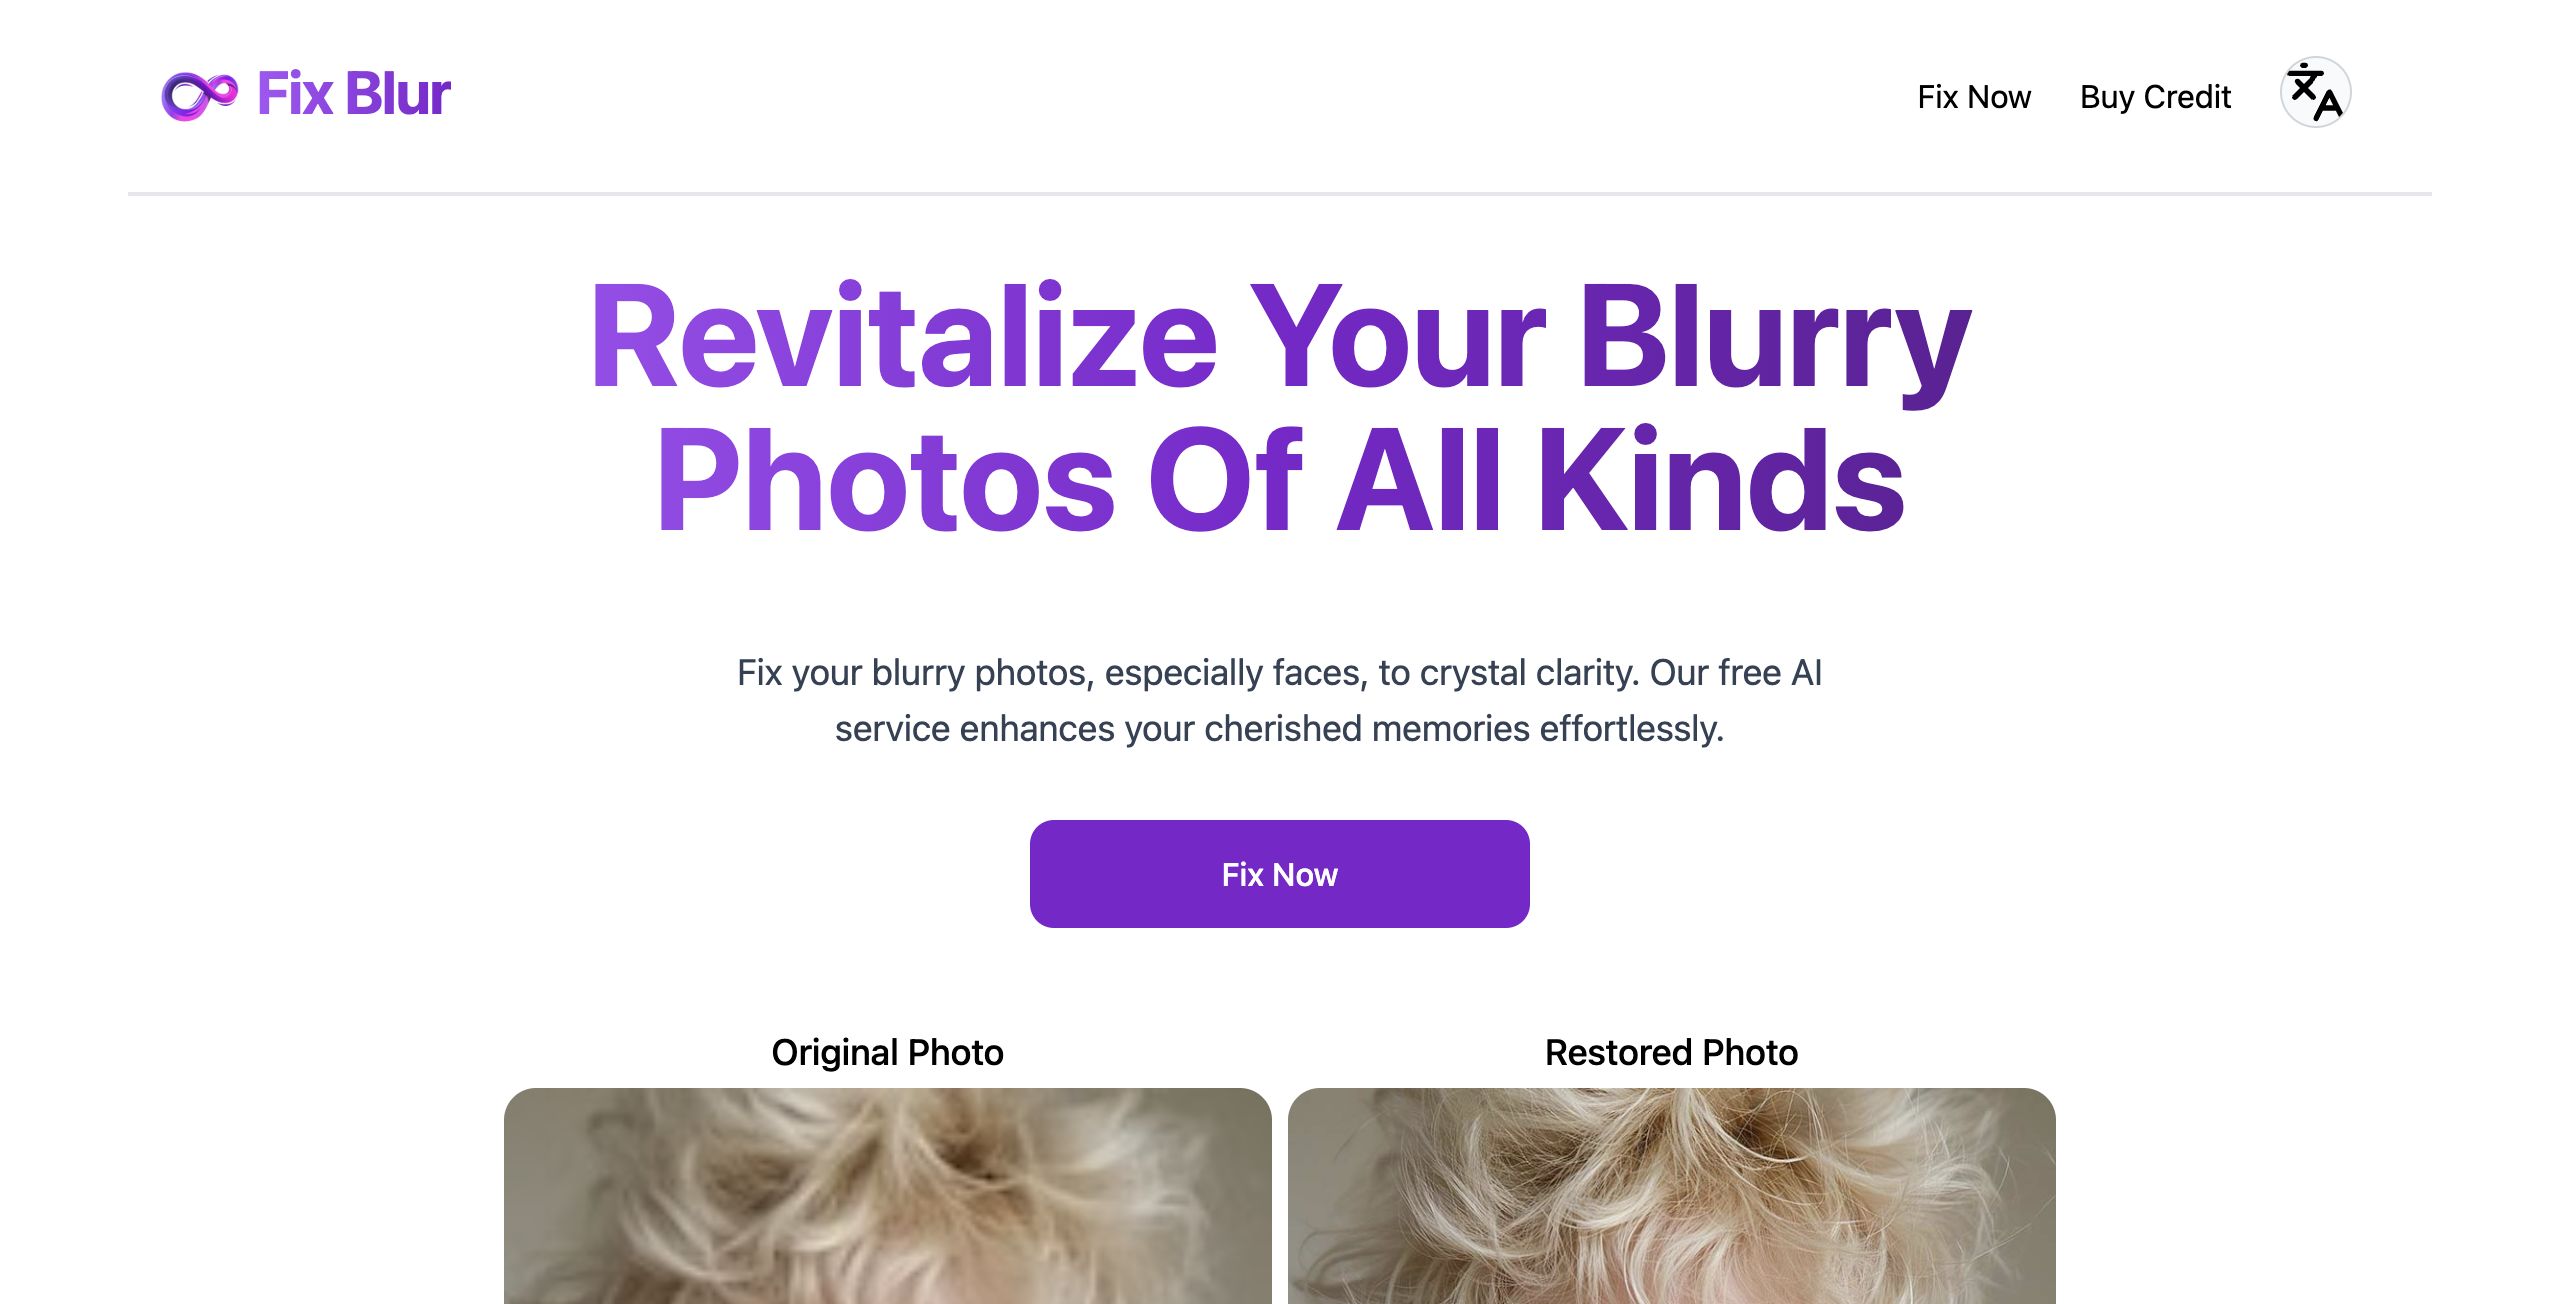Go to Buy Credit in the navigation

(x=2155, y=97)
